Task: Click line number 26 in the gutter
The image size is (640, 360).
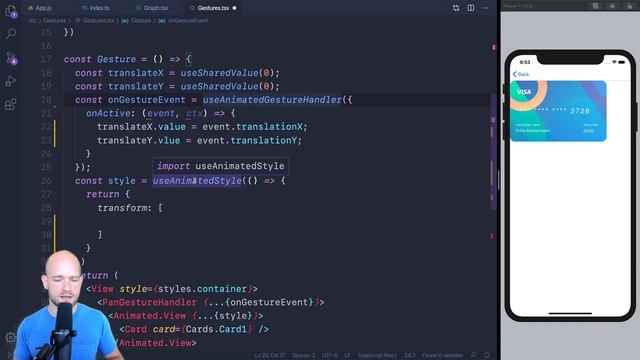Action: 46,180
